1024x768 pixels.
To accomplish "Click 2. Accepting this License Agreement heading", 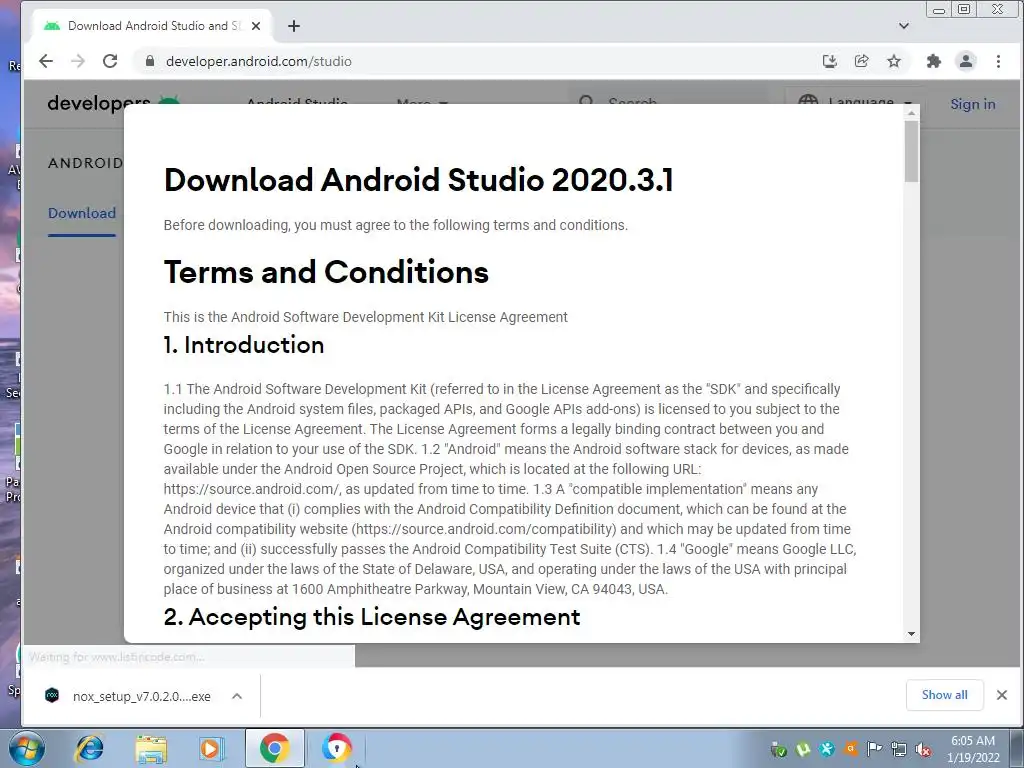I will click(x=372, y=617).
